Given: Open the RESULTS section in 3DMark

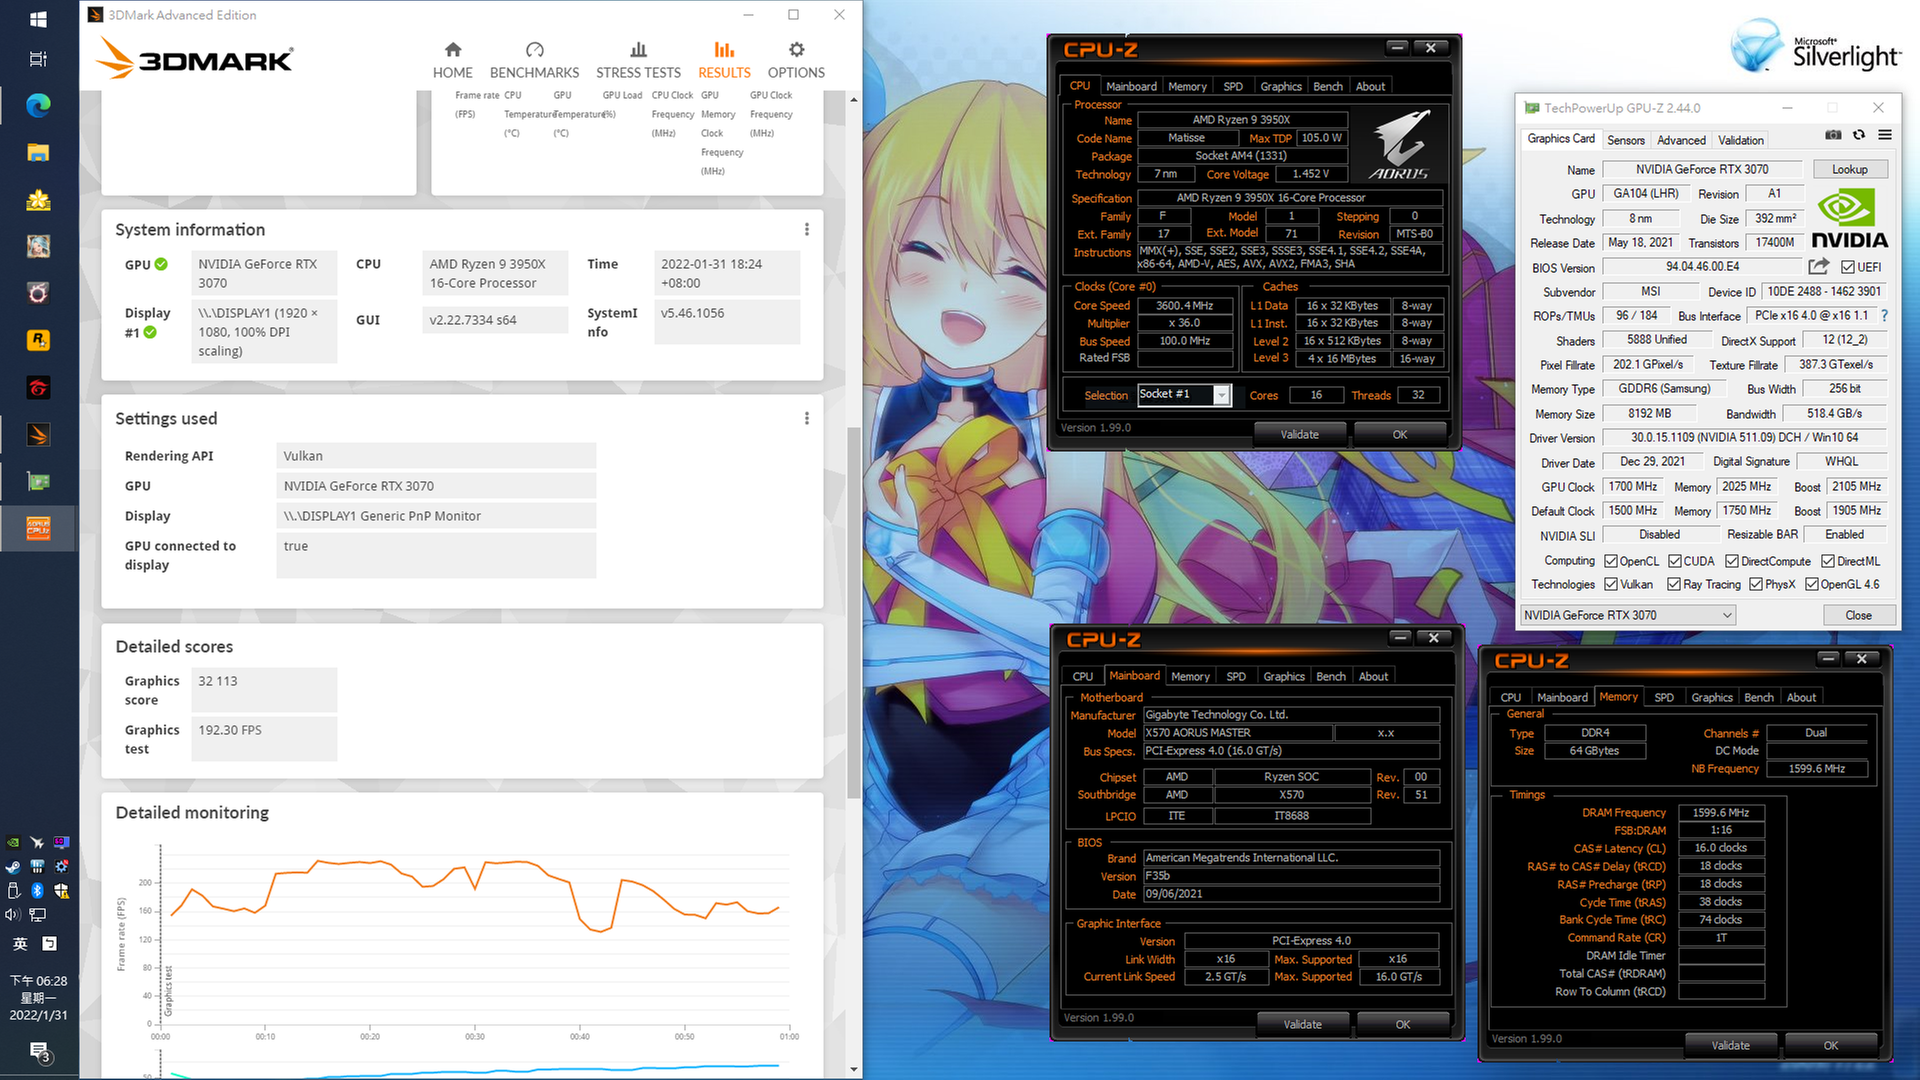Looking at the screenshot, I should pyautogui.click(x=724, y=60).
